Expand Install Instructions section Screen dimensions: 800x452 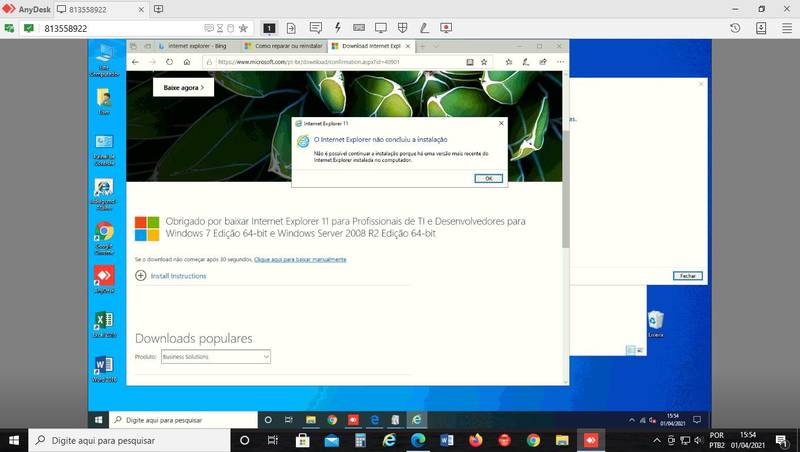(x=170, y=275)
